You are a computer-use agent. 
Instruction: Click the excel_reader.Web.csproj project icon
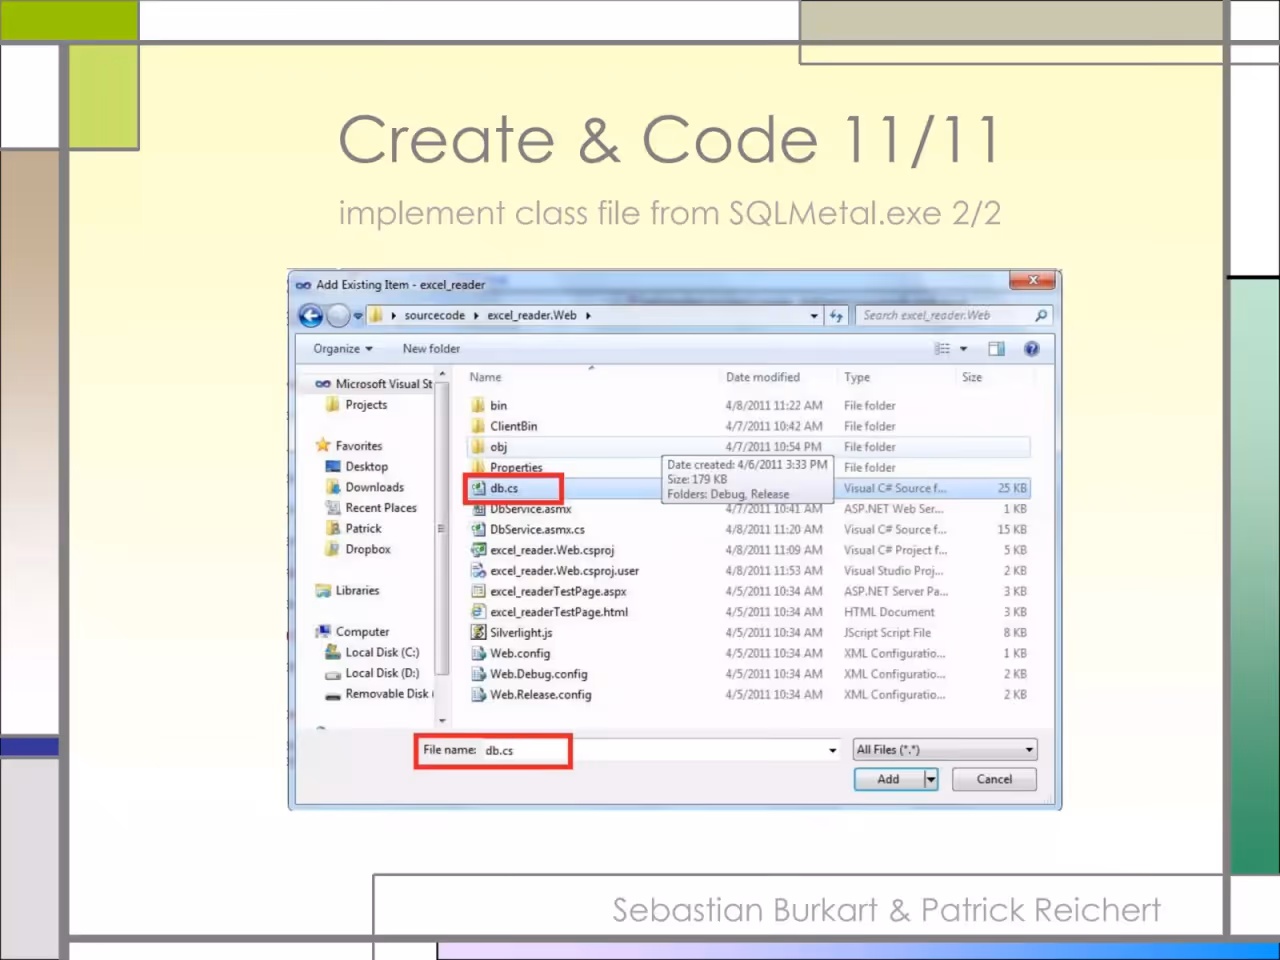[478, 550]
